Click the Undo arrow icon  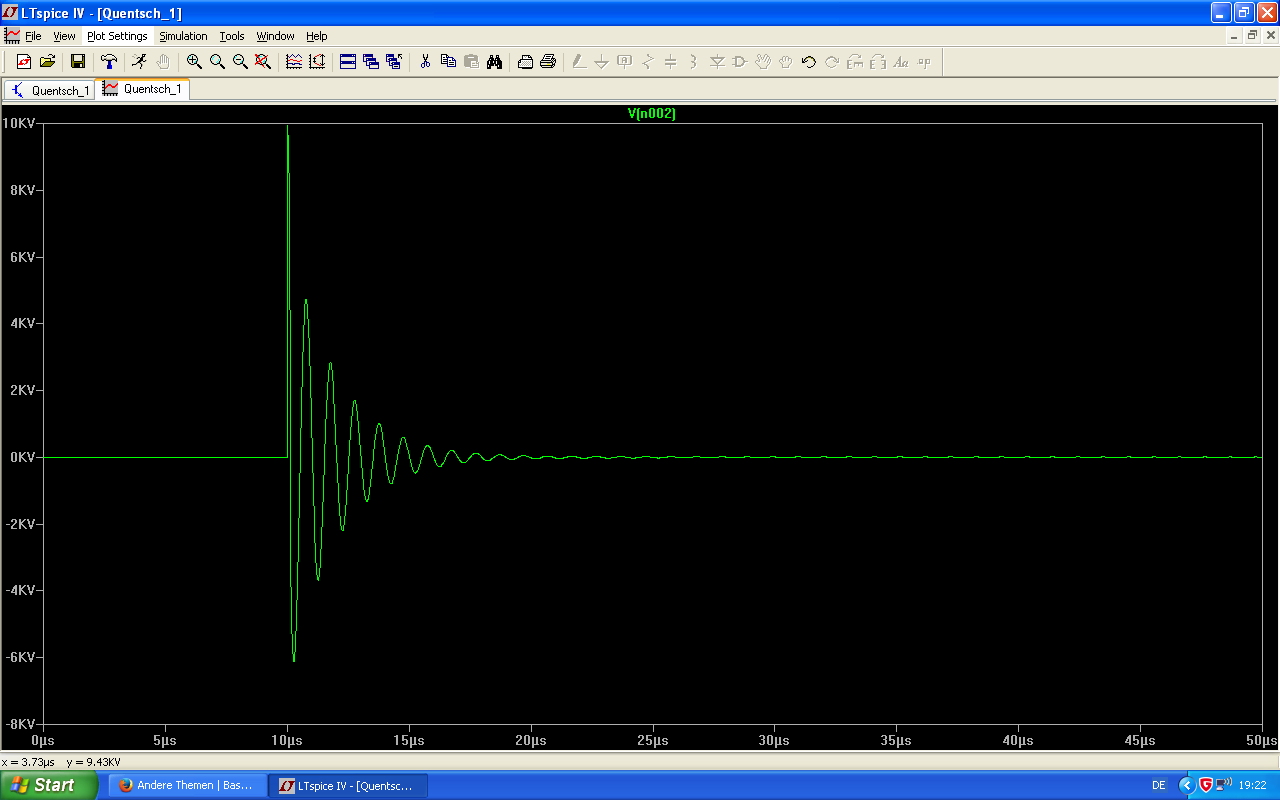(x=809, y=62)
